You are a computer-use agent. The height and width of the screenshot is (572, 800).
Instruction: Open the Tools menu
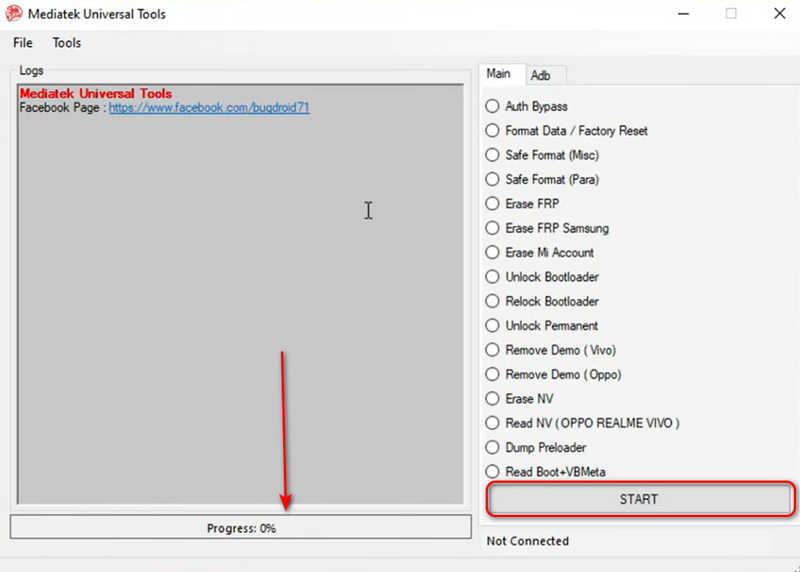pos(67,43)
